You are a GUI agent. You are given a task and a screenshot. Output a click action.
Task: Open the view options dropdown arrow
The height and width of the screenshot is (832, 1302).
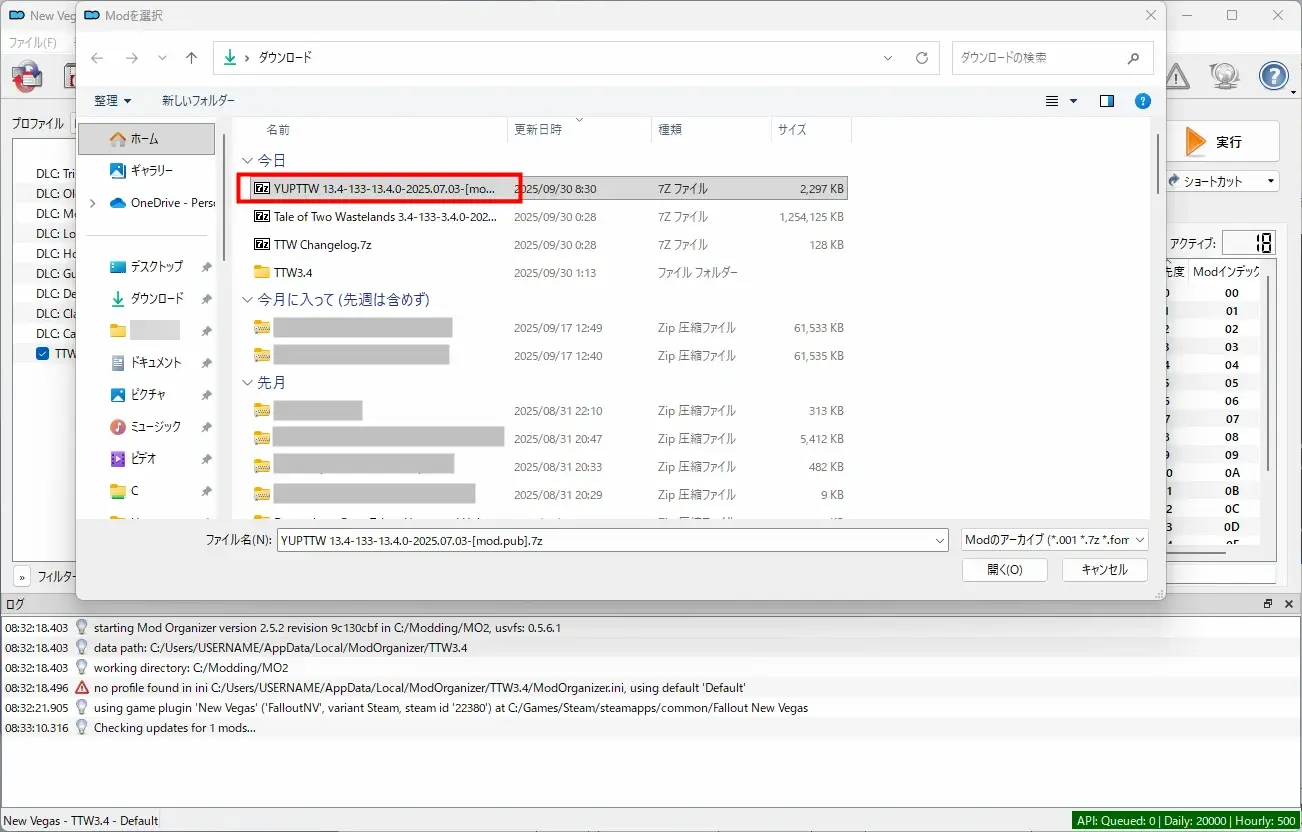[x=1074, y=101]
